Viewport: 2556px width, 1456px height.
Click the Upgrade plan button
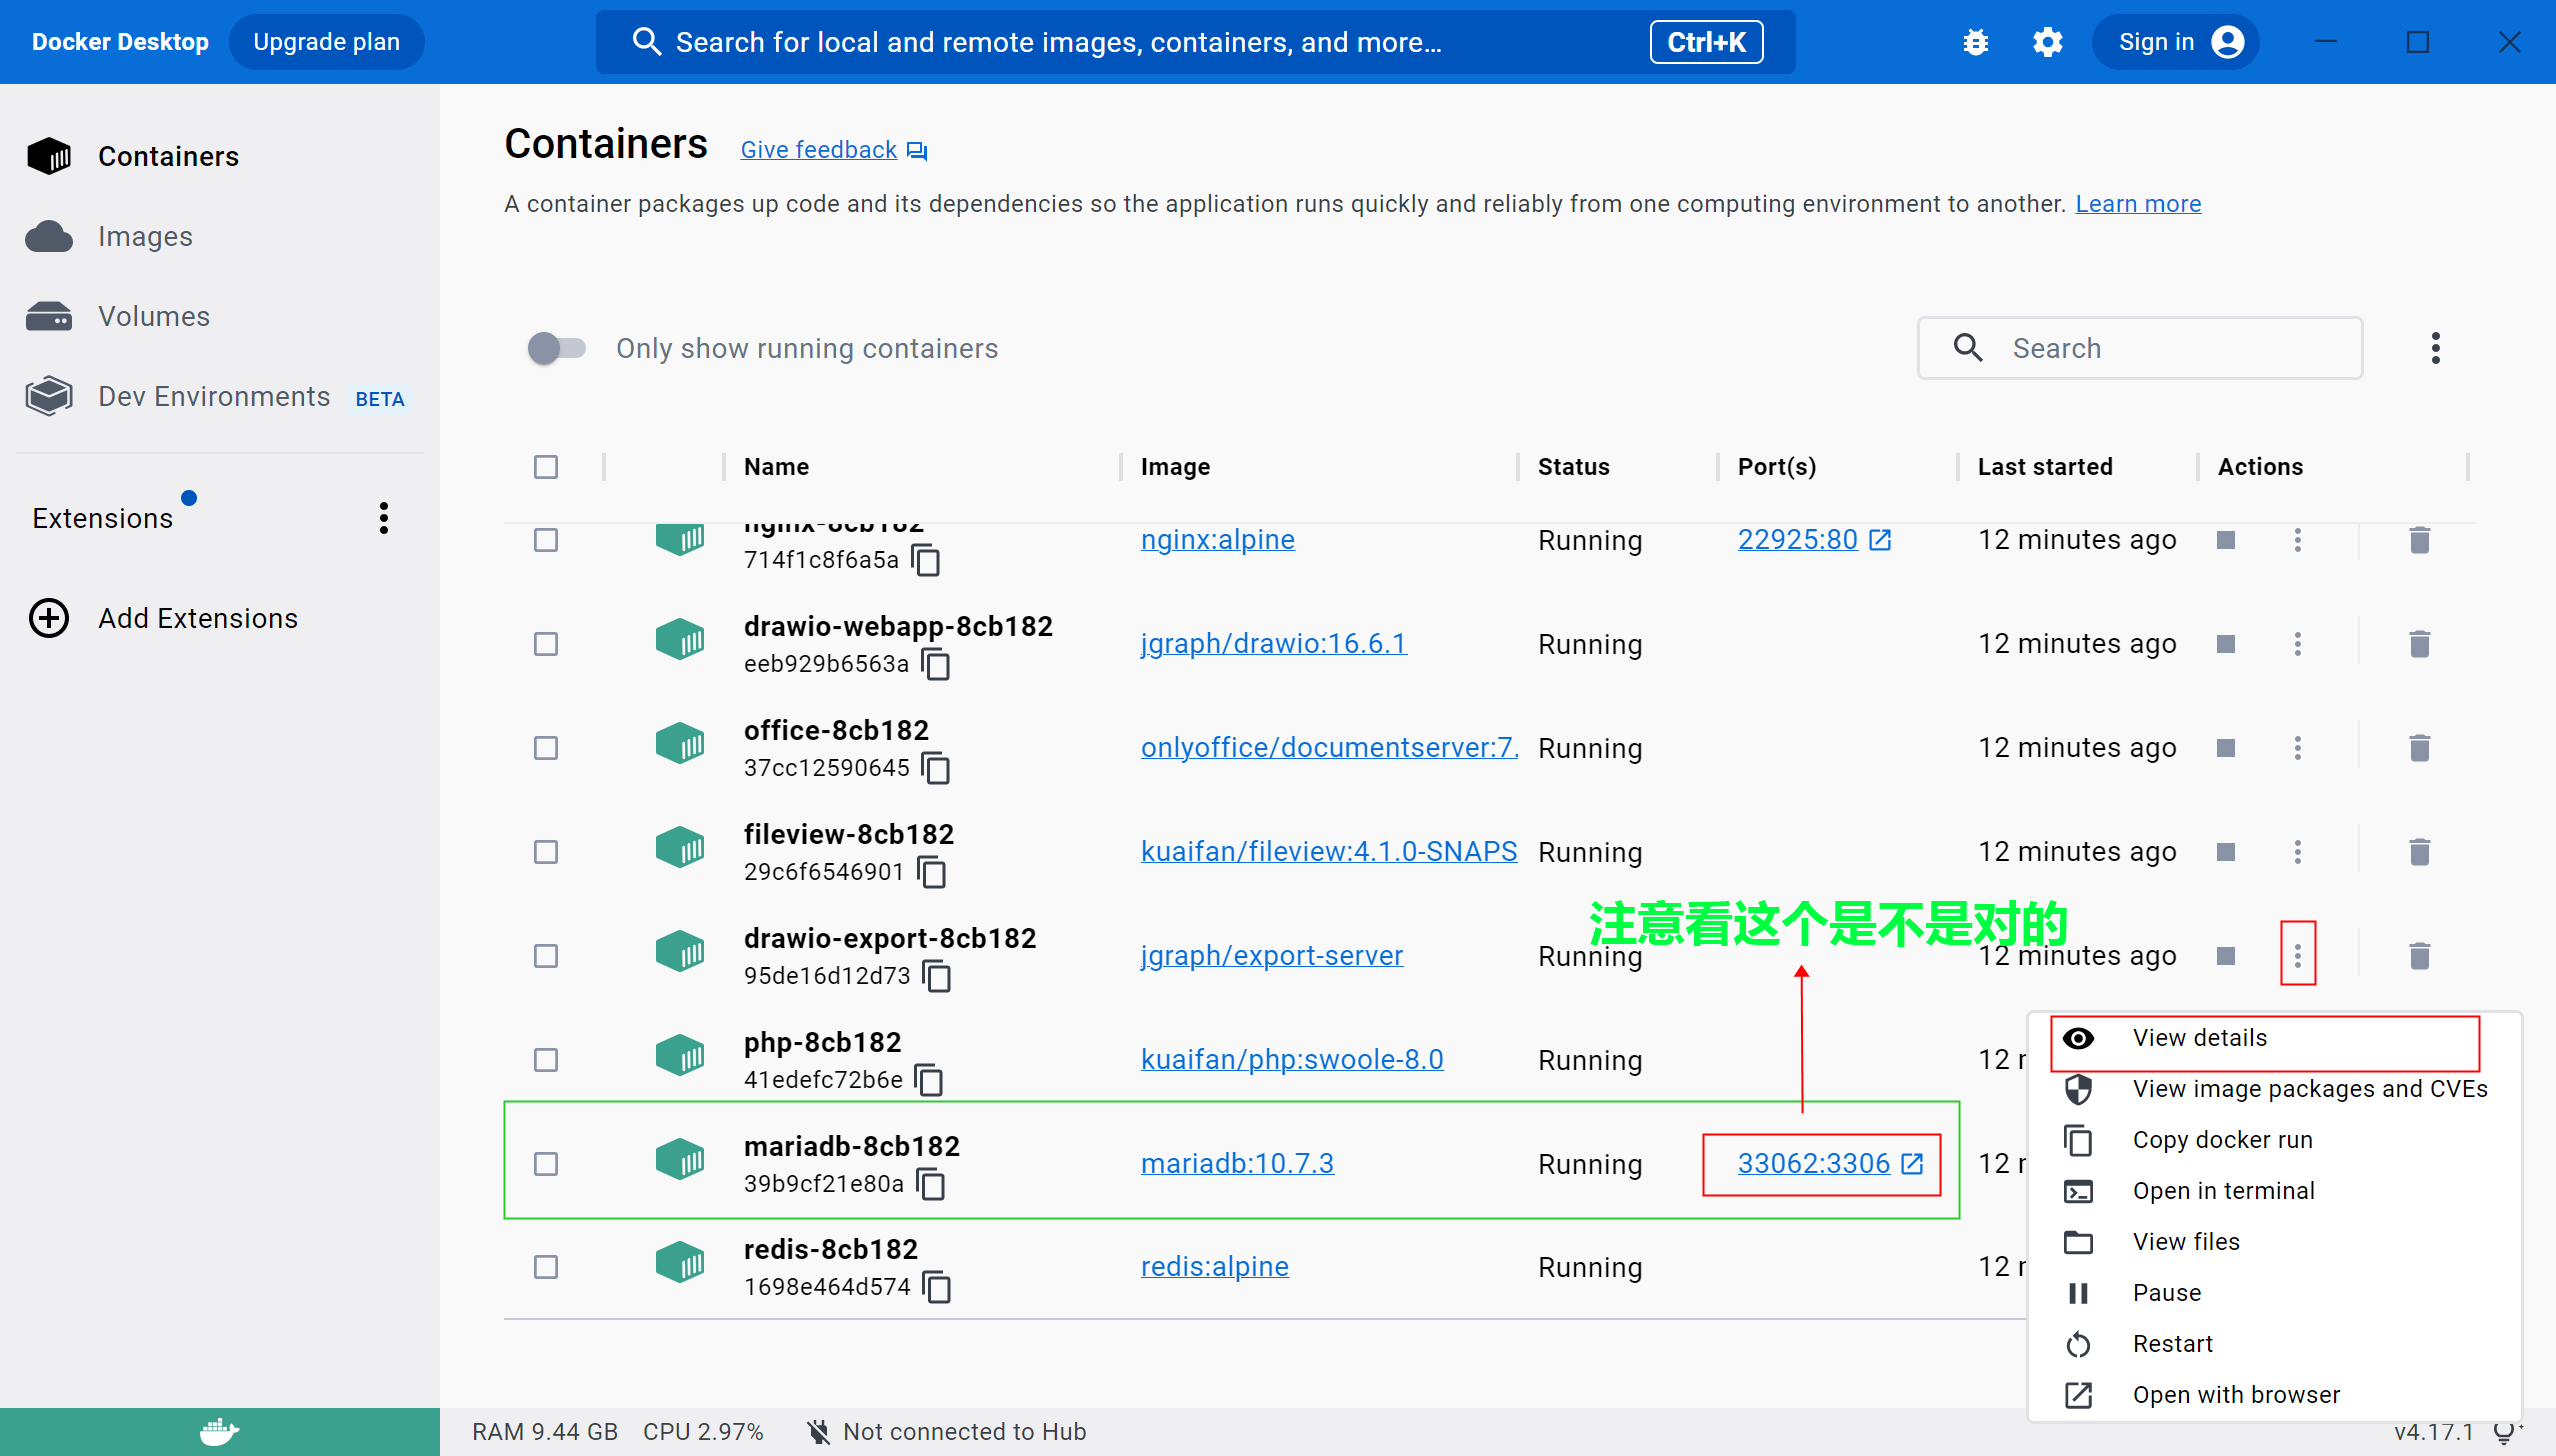pyautogui.click(x=326, y=42)
